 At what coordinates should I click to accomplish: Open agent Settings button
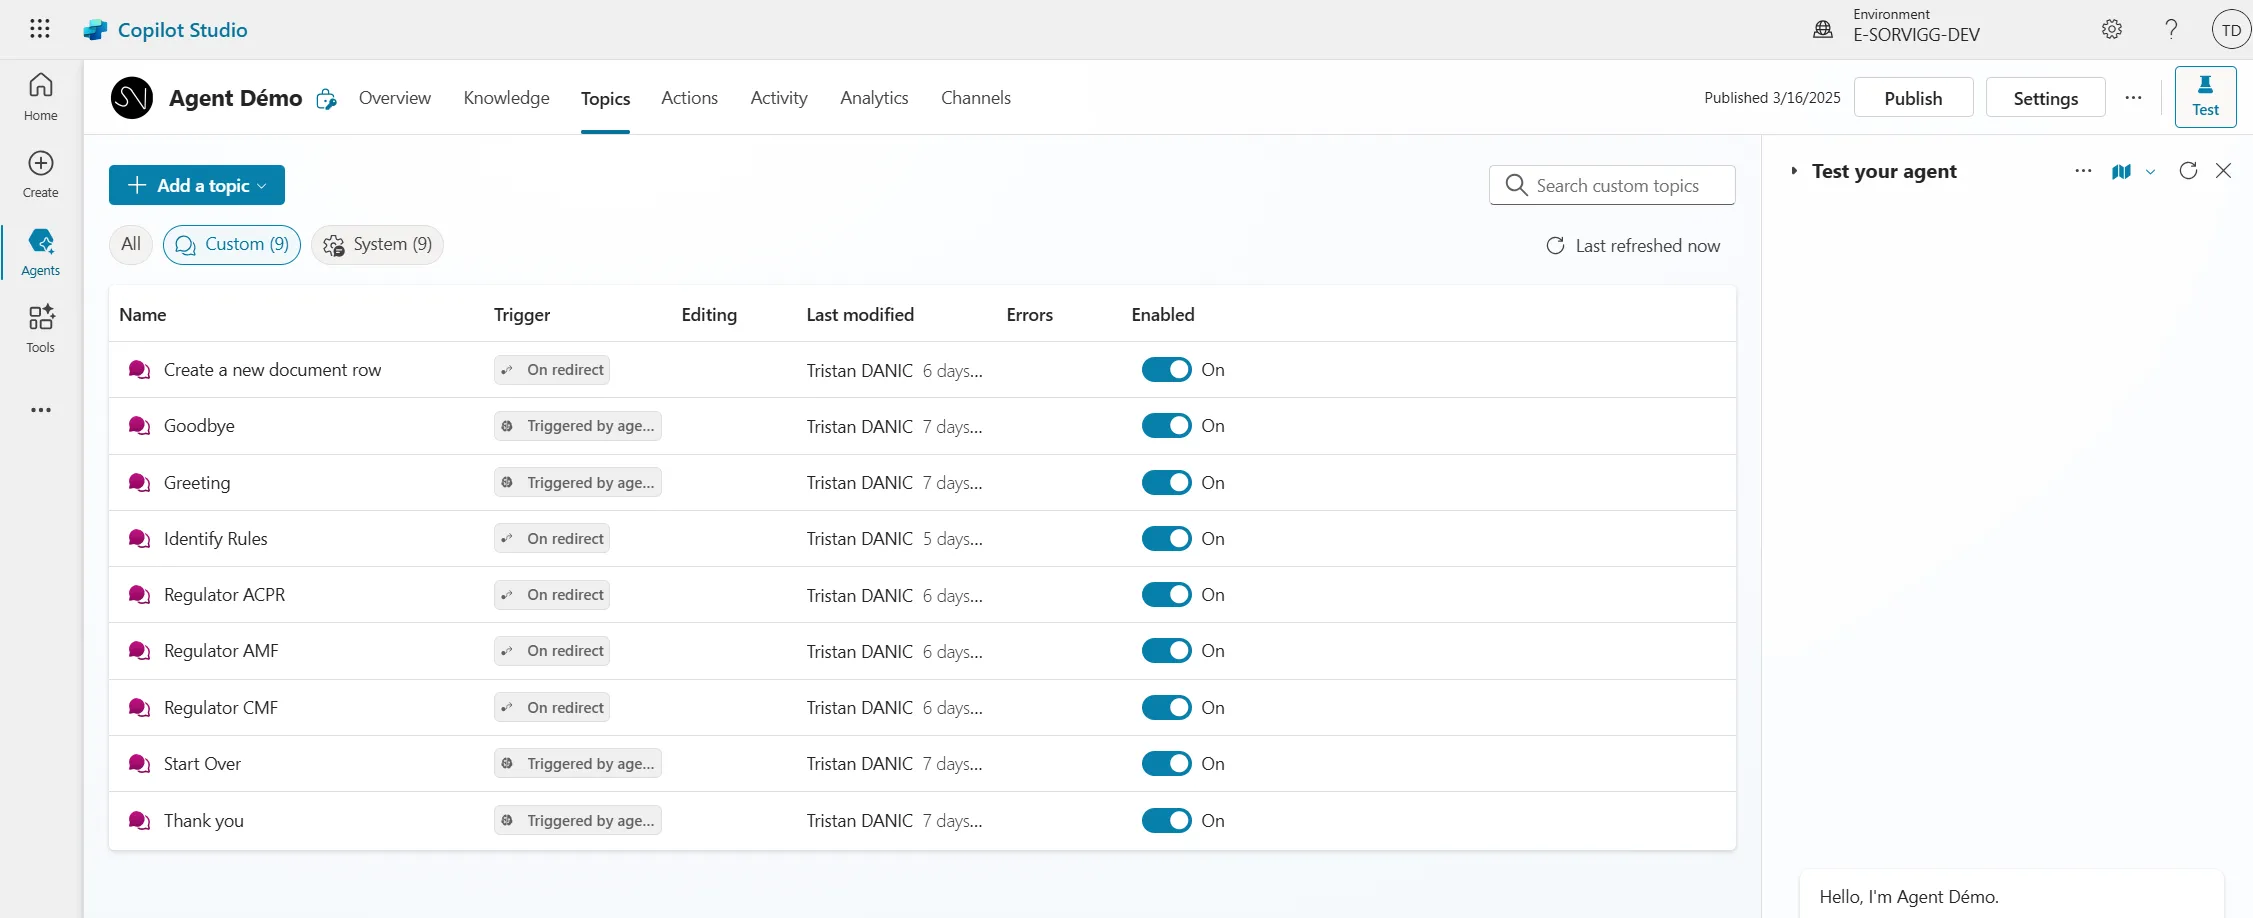click(2045, 98)
